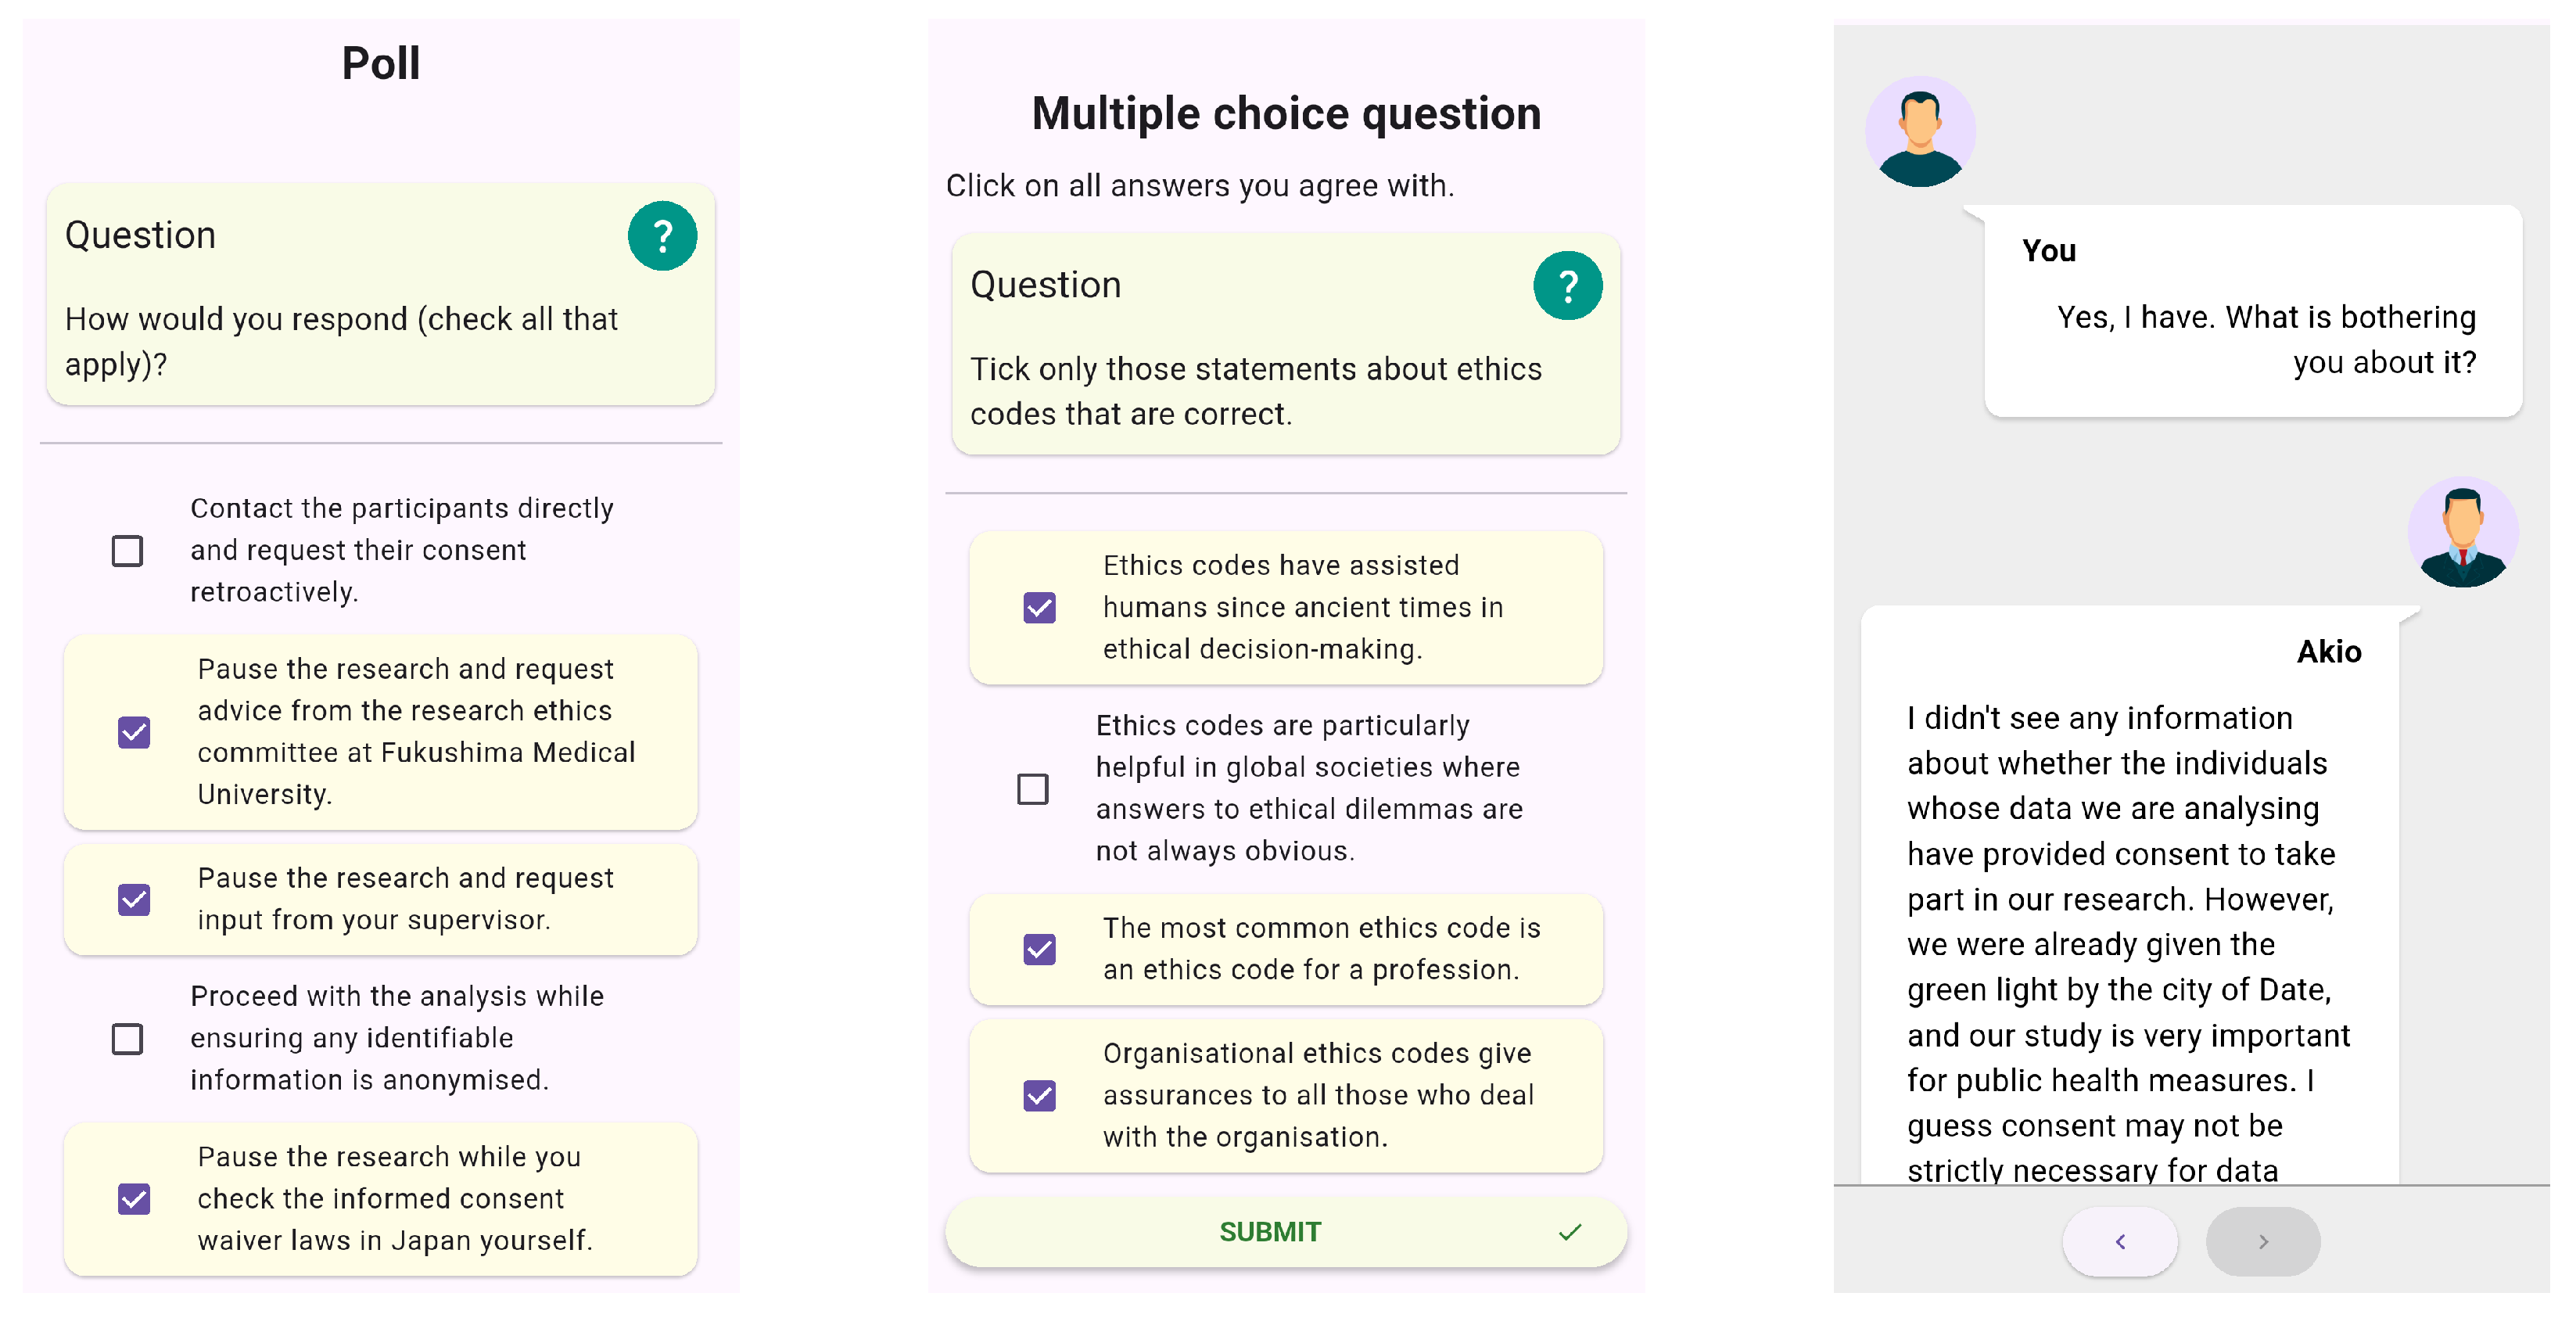Uncheck the Fukushima Medical University ethics committee option

pos(134,733)
